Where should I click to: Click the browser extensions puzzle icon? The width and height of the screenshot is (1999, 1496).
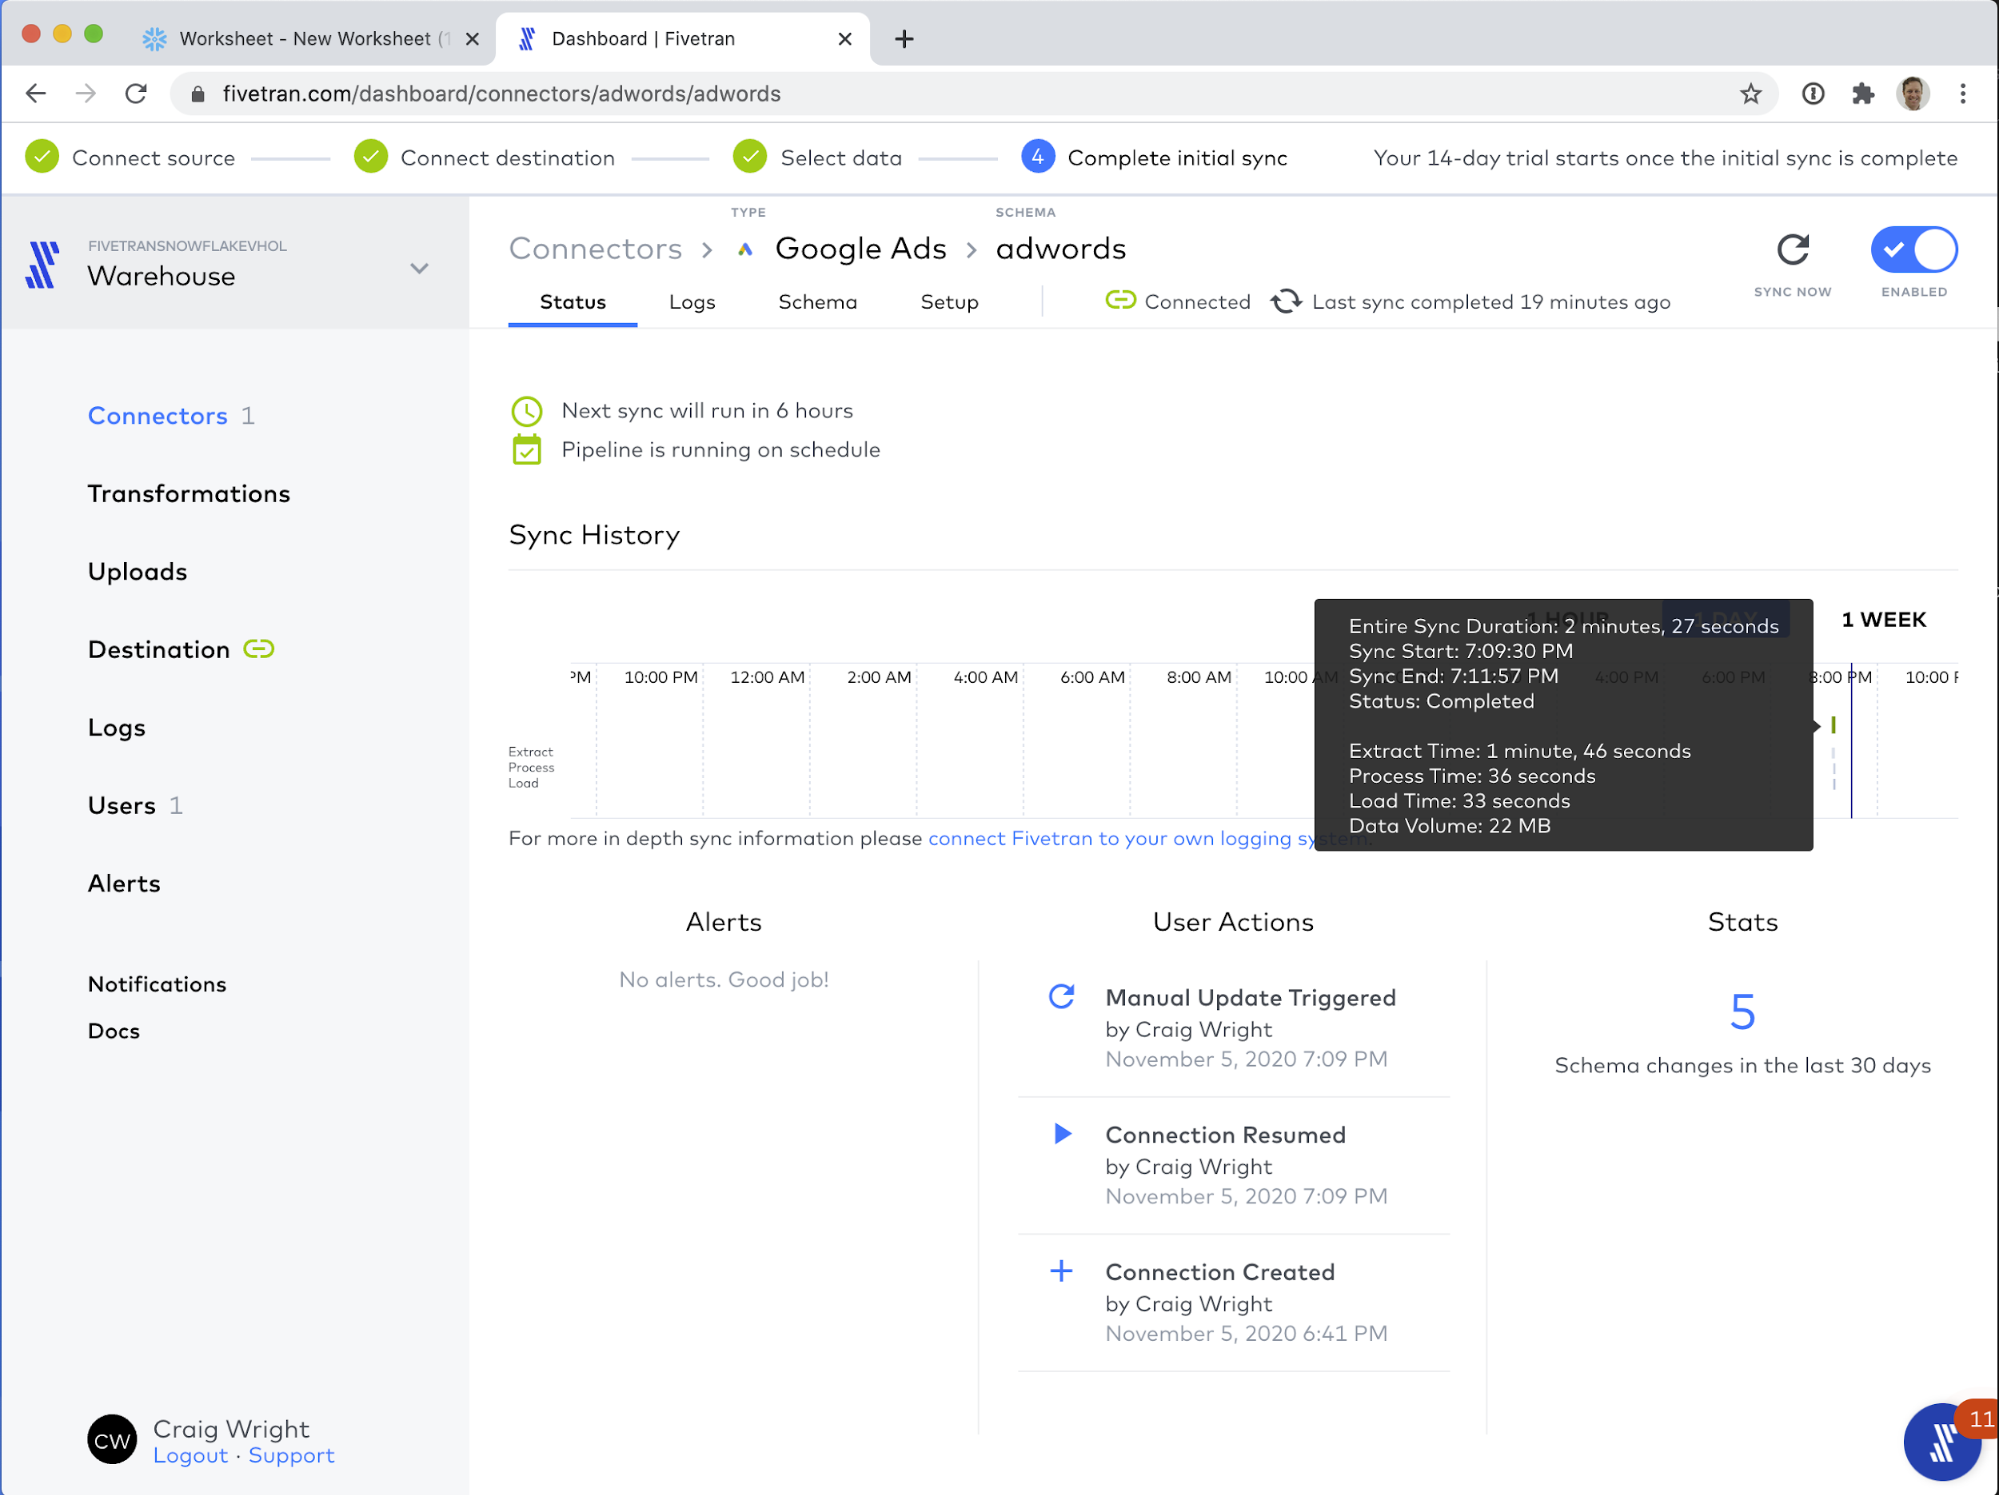pos(1862,94)
